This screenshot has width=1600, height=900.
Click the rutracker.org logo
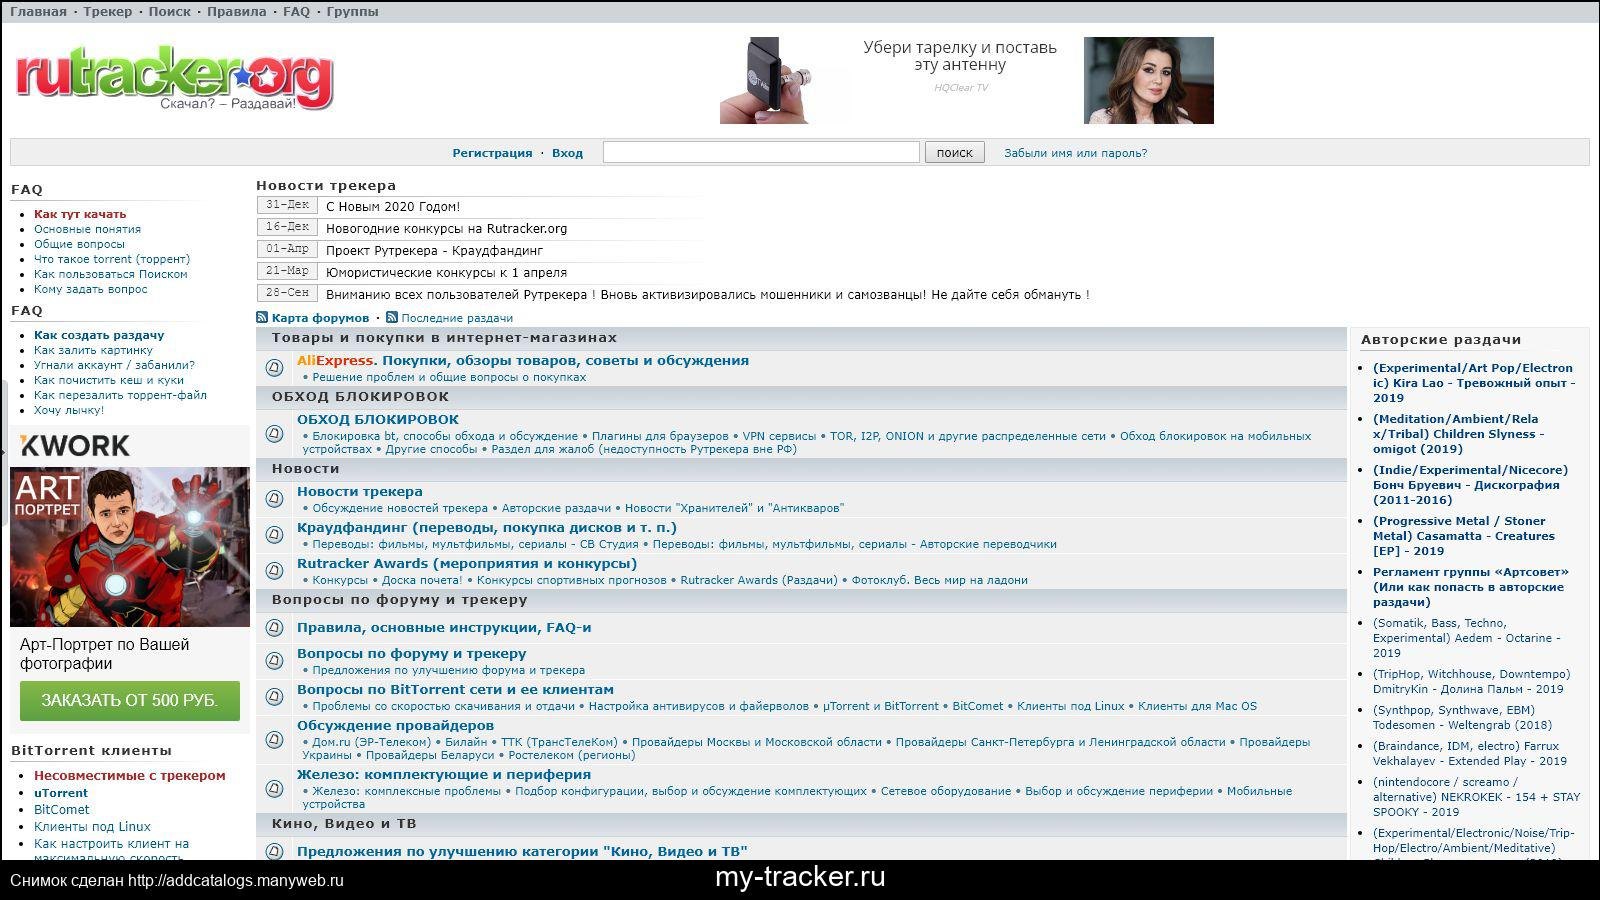[174, 78]
